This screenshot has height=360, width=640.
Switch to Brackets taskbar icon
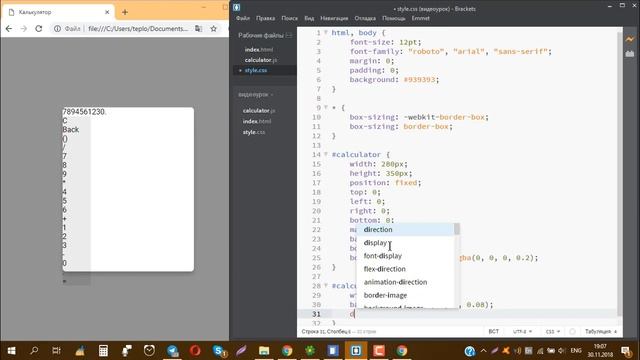[x=356, y=351]
